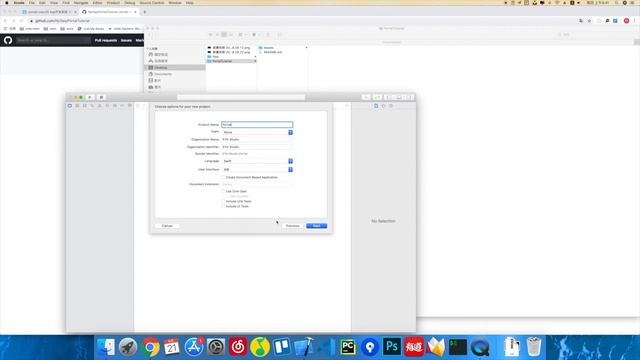
Task: Open System Preferences gear in Dock
Action: tap(216, 347)
